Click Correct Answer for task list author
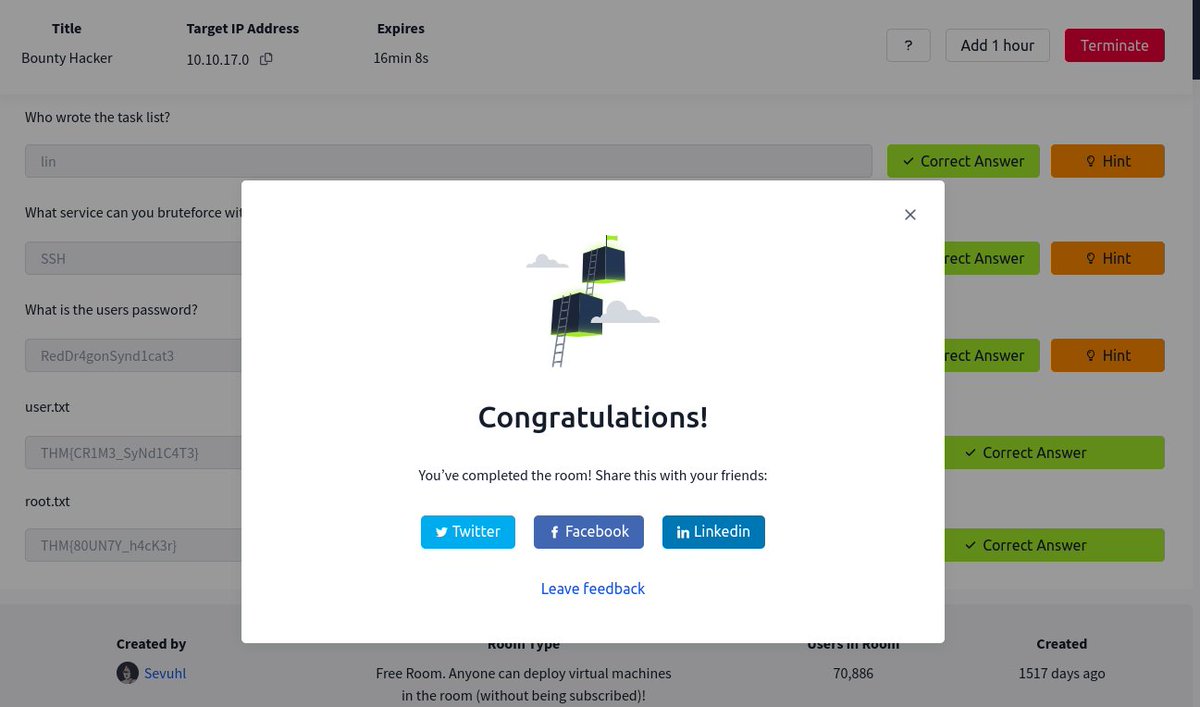This screenshot has height=707, width=1200. coord(963,161)
